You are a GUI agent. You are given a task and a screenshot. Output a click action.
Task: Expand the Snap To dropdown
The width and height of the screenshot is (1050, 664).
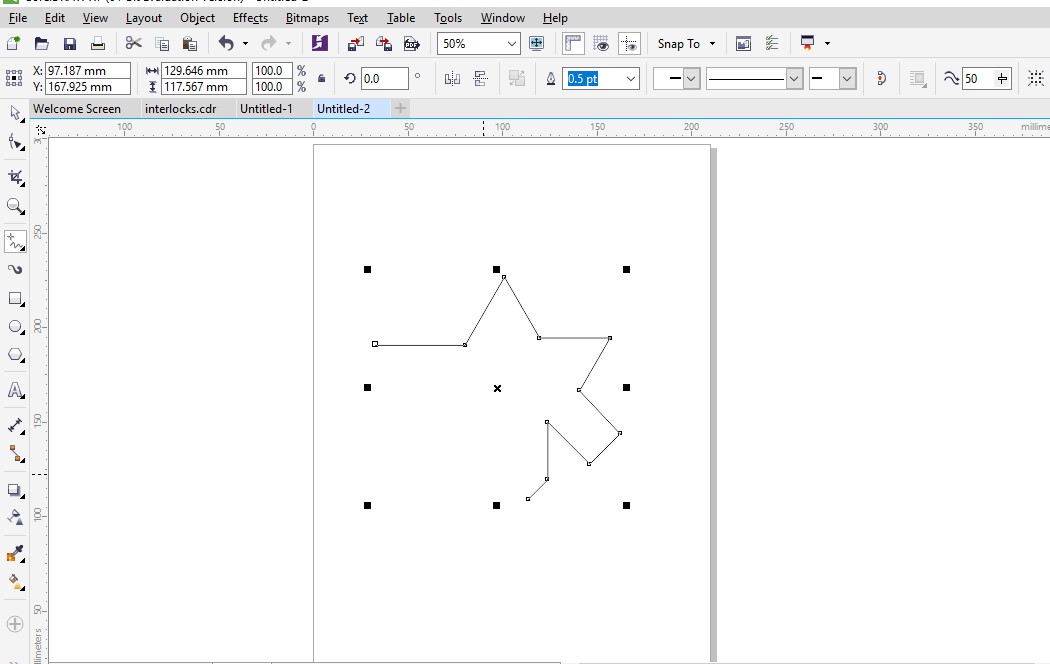pos(712,44)
